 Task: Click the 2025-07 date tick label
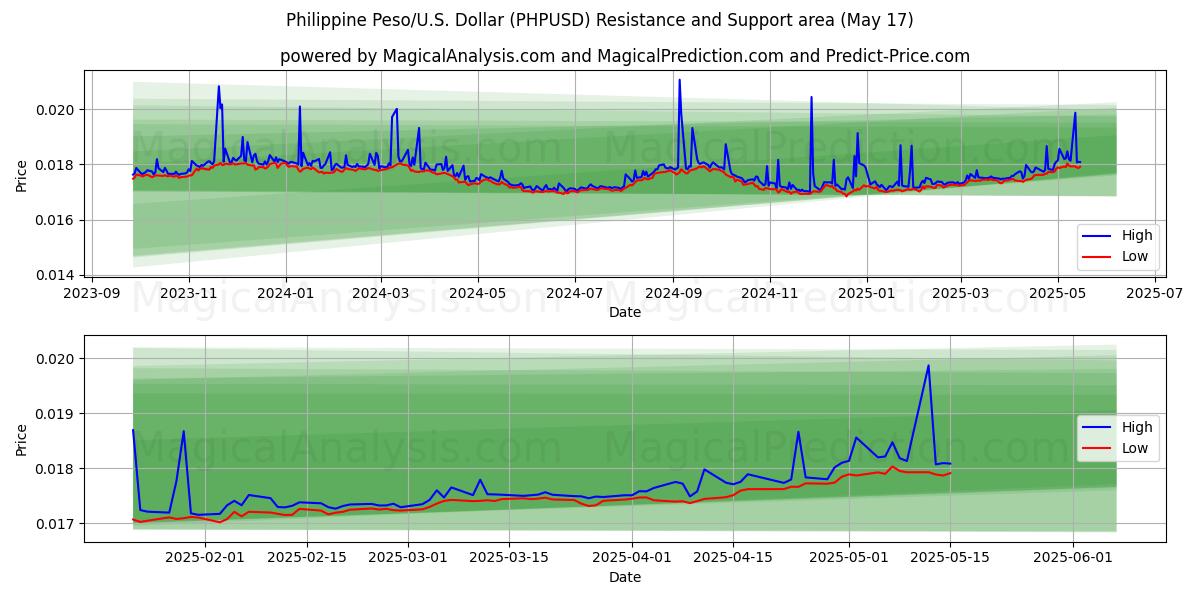pyautogui.click(x=1154, y=294)
